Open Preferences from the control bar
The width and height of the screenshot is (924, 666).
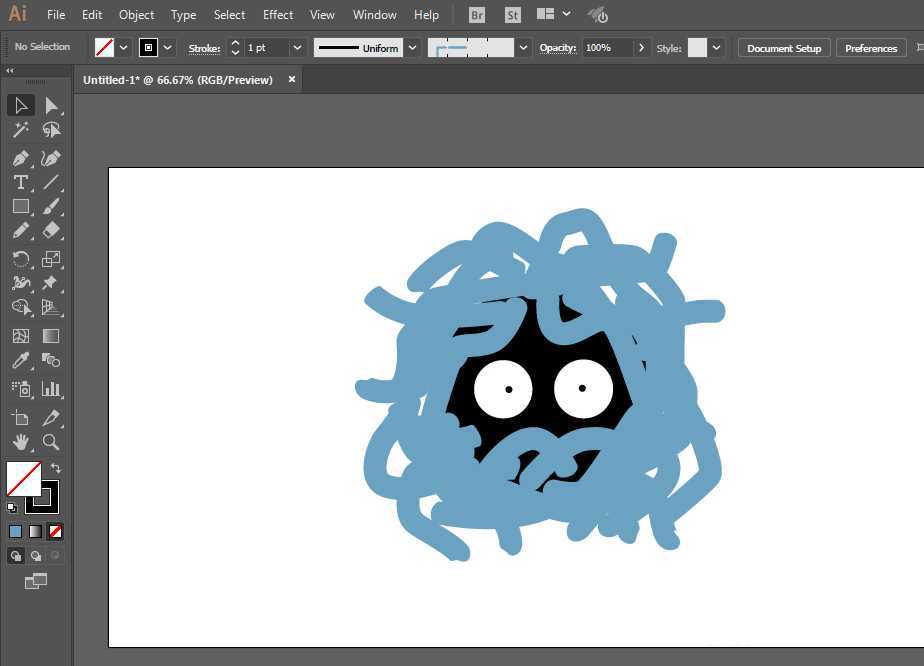coord(871,48)
